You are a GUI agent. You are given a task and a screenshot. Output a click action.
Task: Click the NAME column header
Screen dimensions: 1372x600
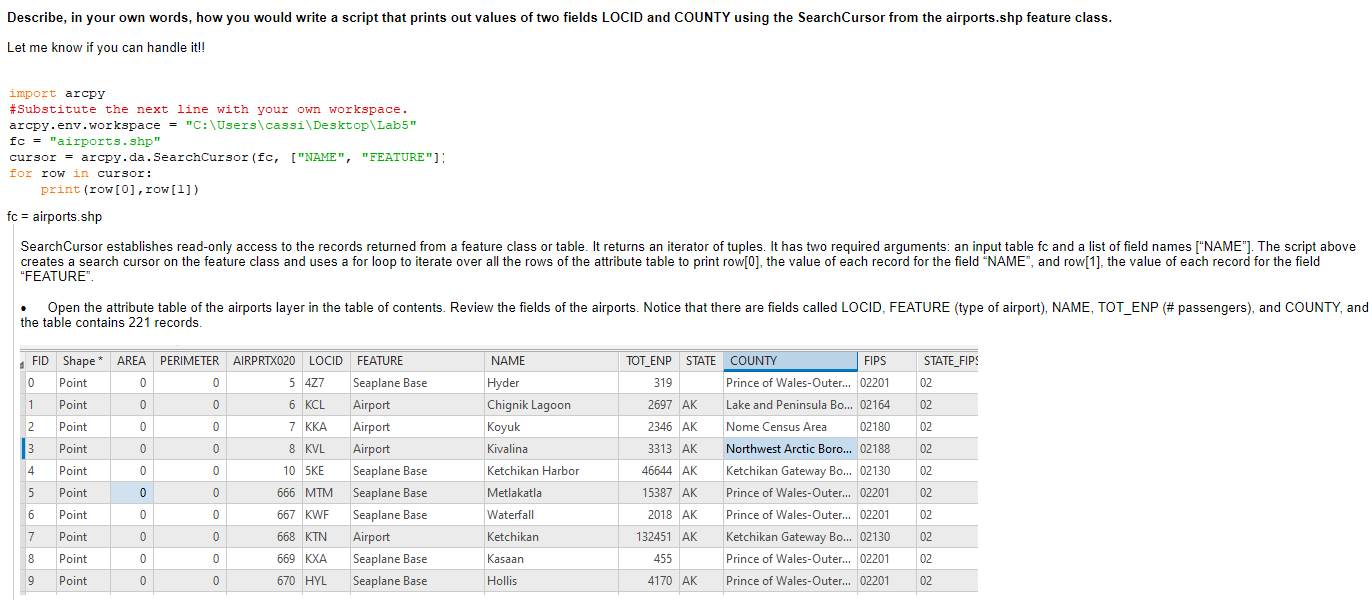[552, 361]
